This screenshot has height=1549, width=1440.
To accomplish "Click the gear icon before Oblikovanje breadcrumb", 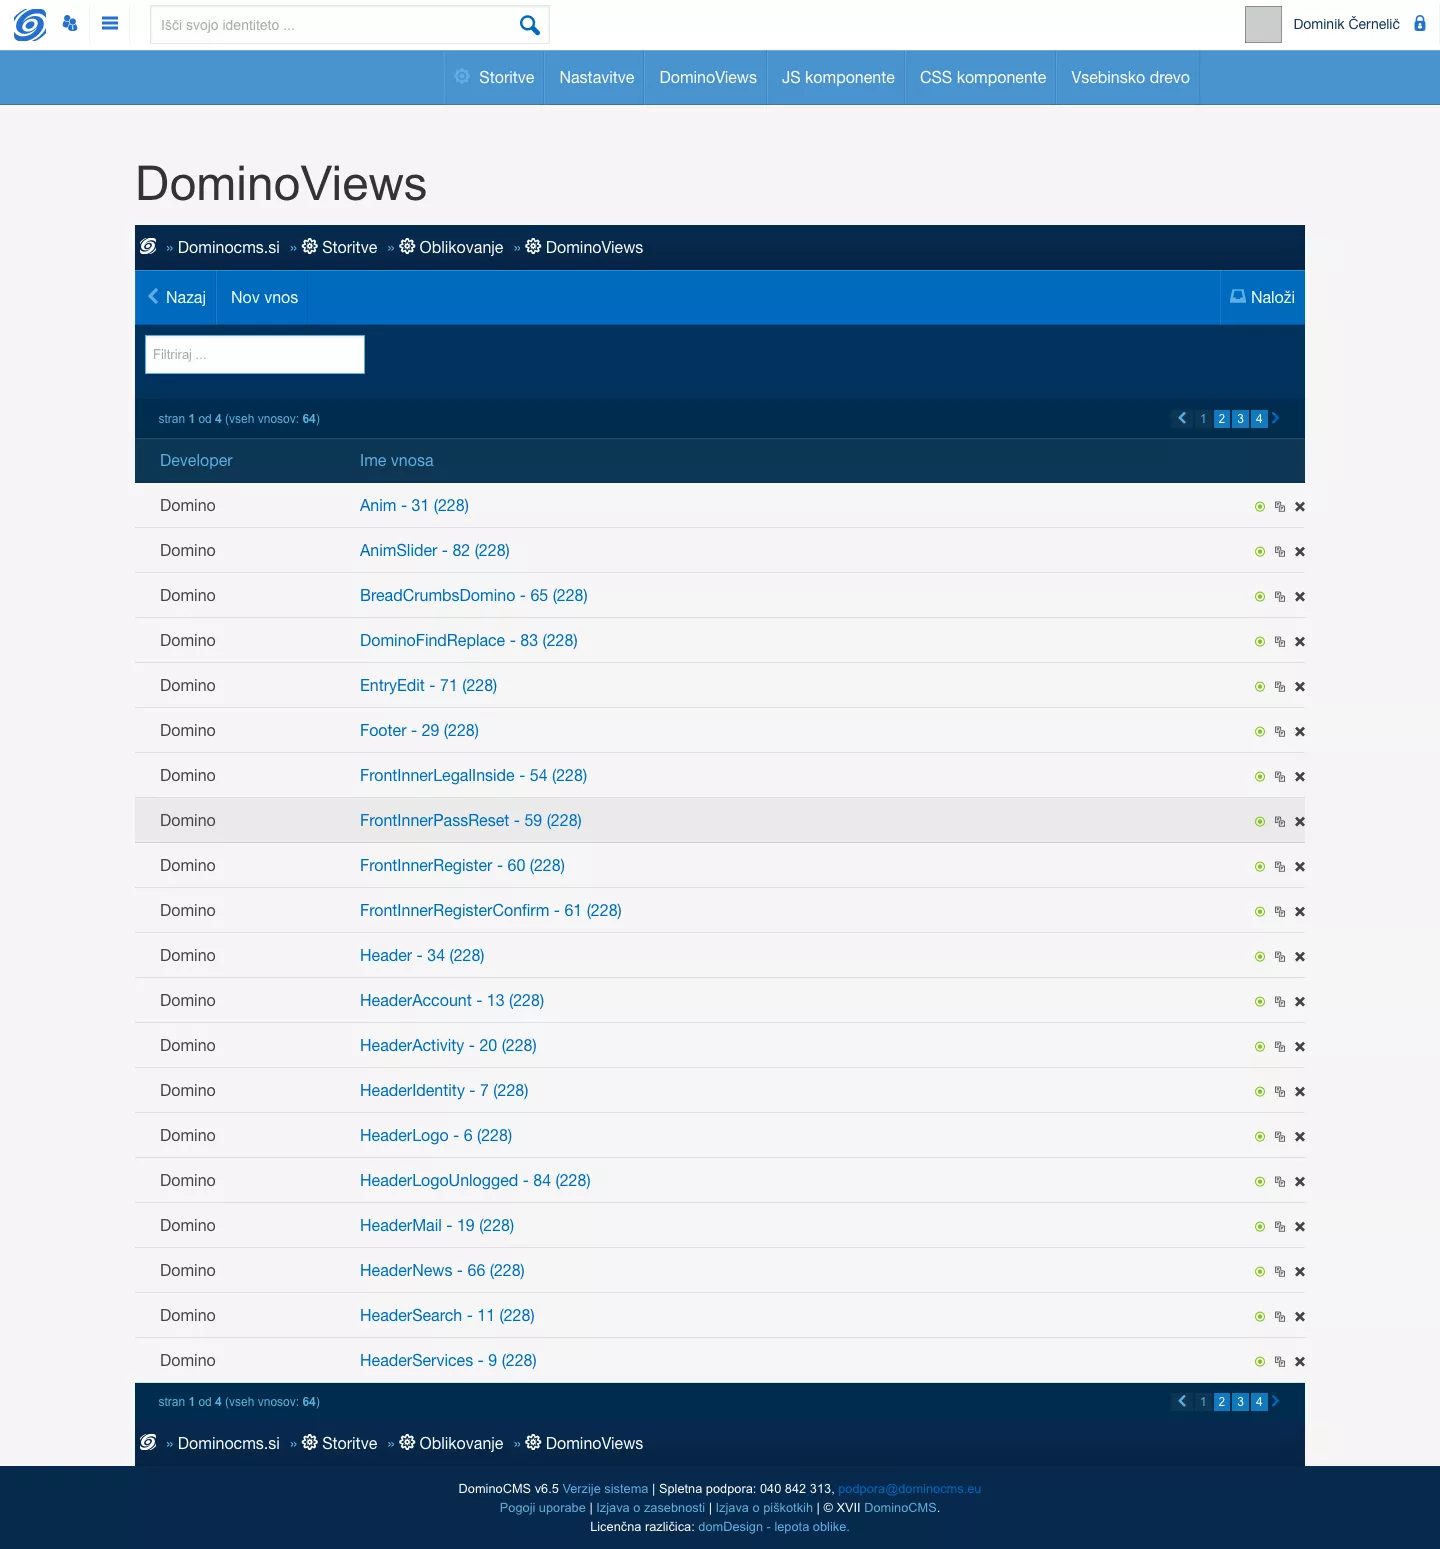I will pyautogui.click(x=407, y=246).
